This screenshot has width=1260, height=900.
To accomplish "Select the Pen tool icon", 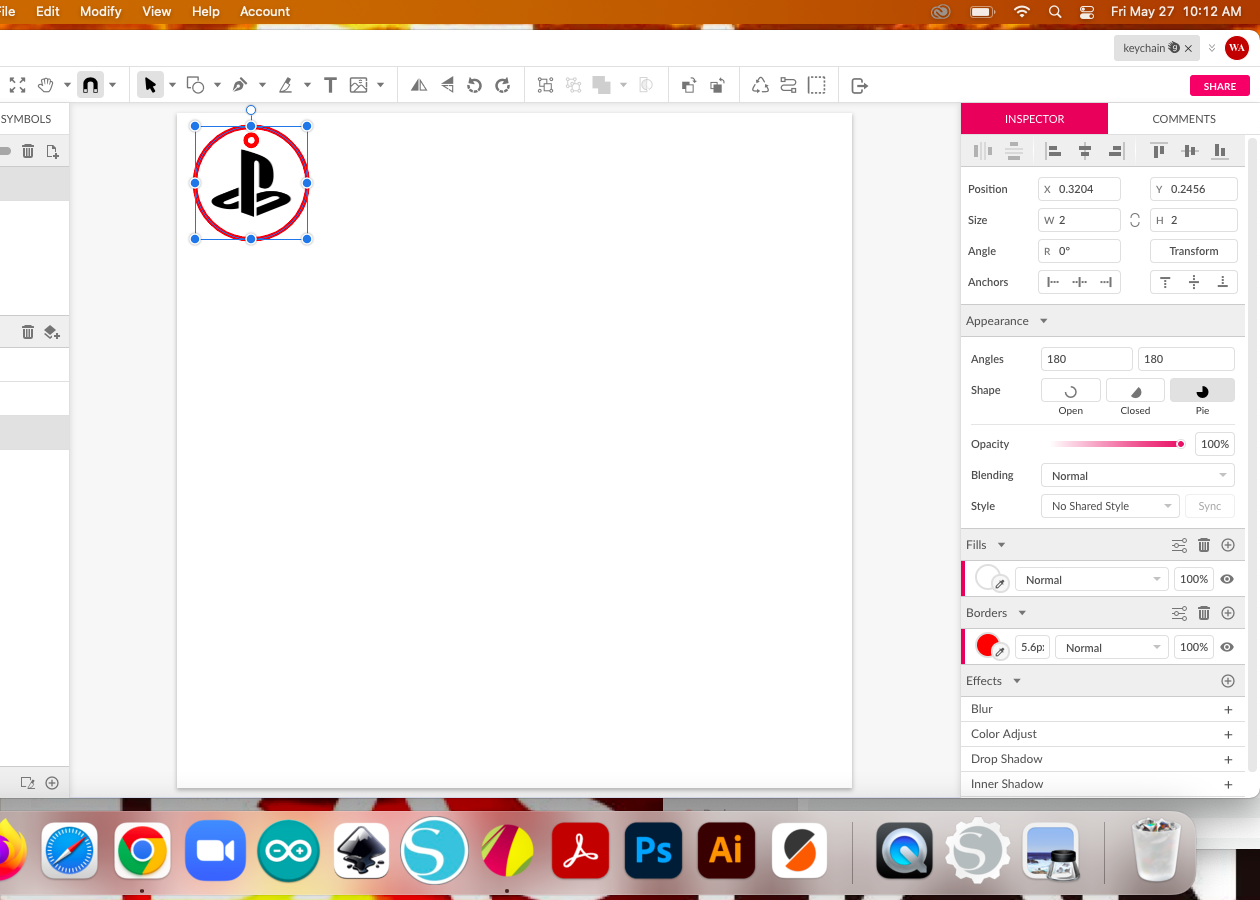I will point(240,85).
